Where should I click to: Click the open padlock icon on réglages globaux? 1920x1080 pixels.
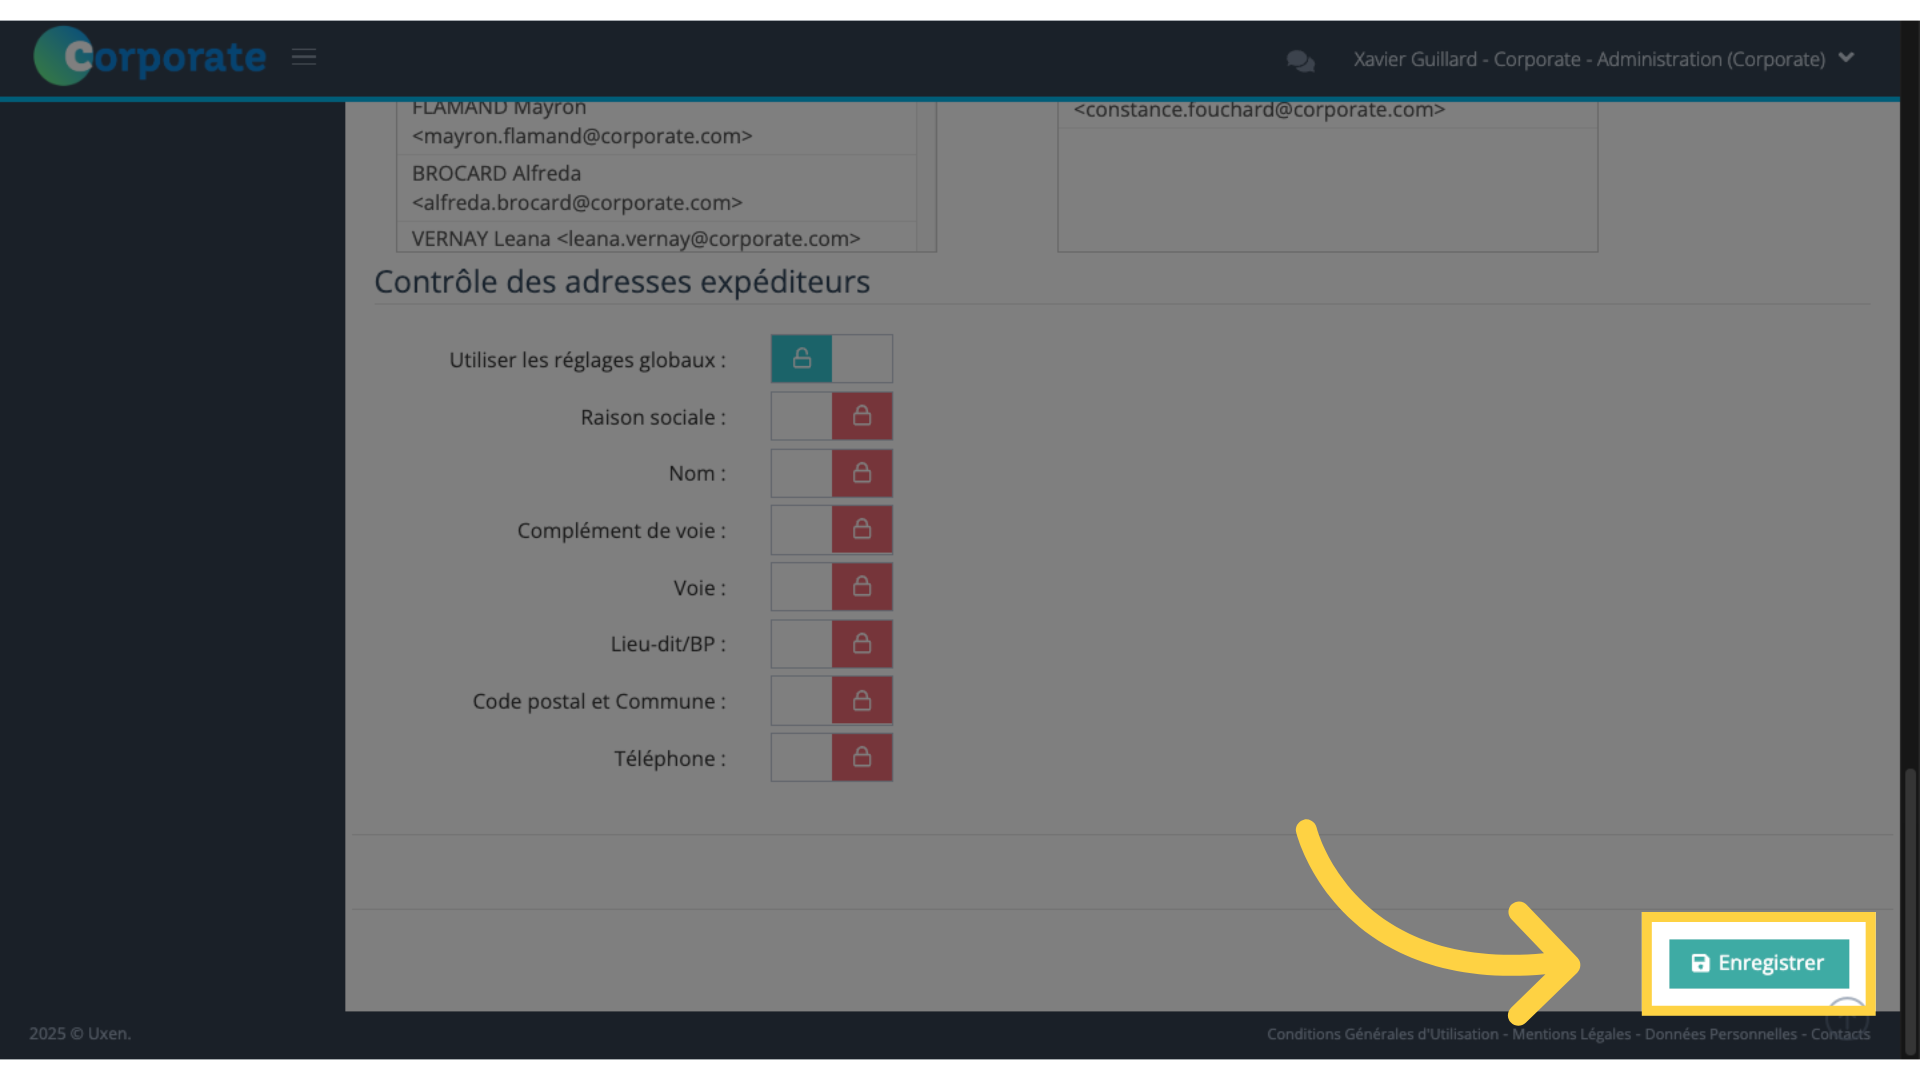click(x=800, y=358)
